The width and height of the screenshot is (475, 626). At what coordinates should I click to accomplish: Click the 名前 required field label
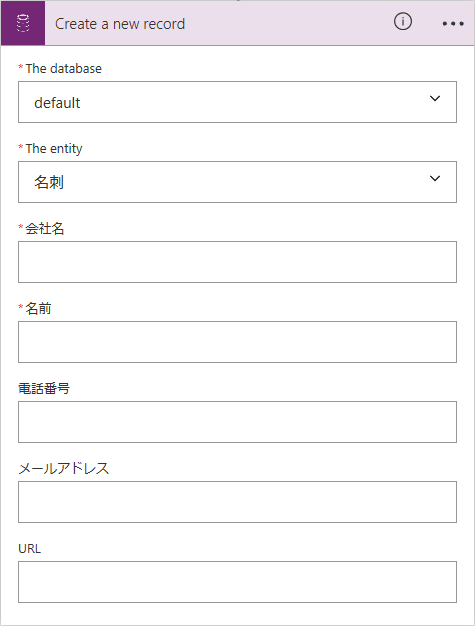tap(38, 308)
